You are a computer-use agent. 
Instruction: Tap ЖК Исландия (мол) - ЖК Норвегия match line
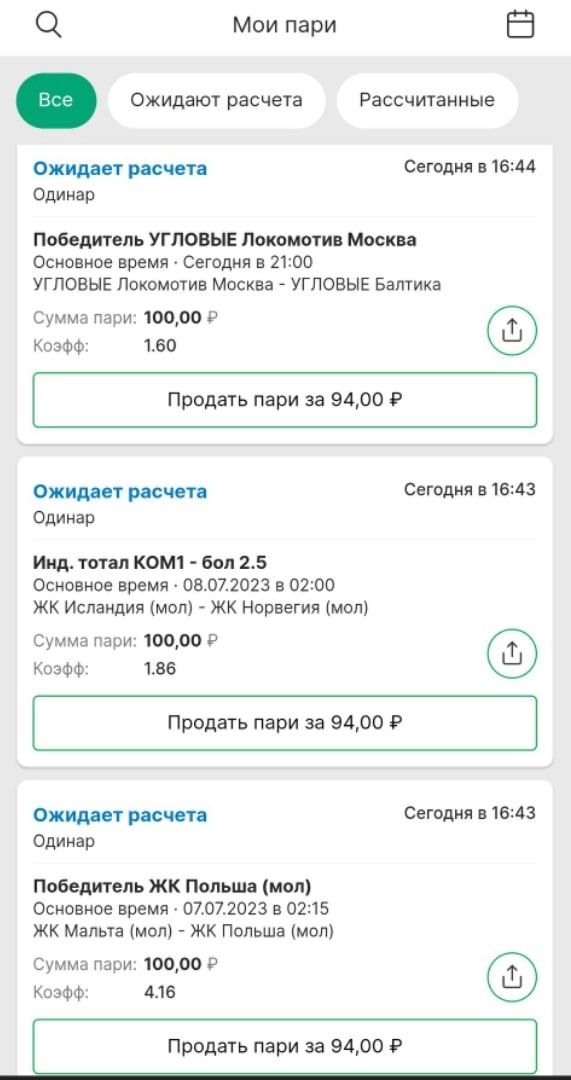200,608
